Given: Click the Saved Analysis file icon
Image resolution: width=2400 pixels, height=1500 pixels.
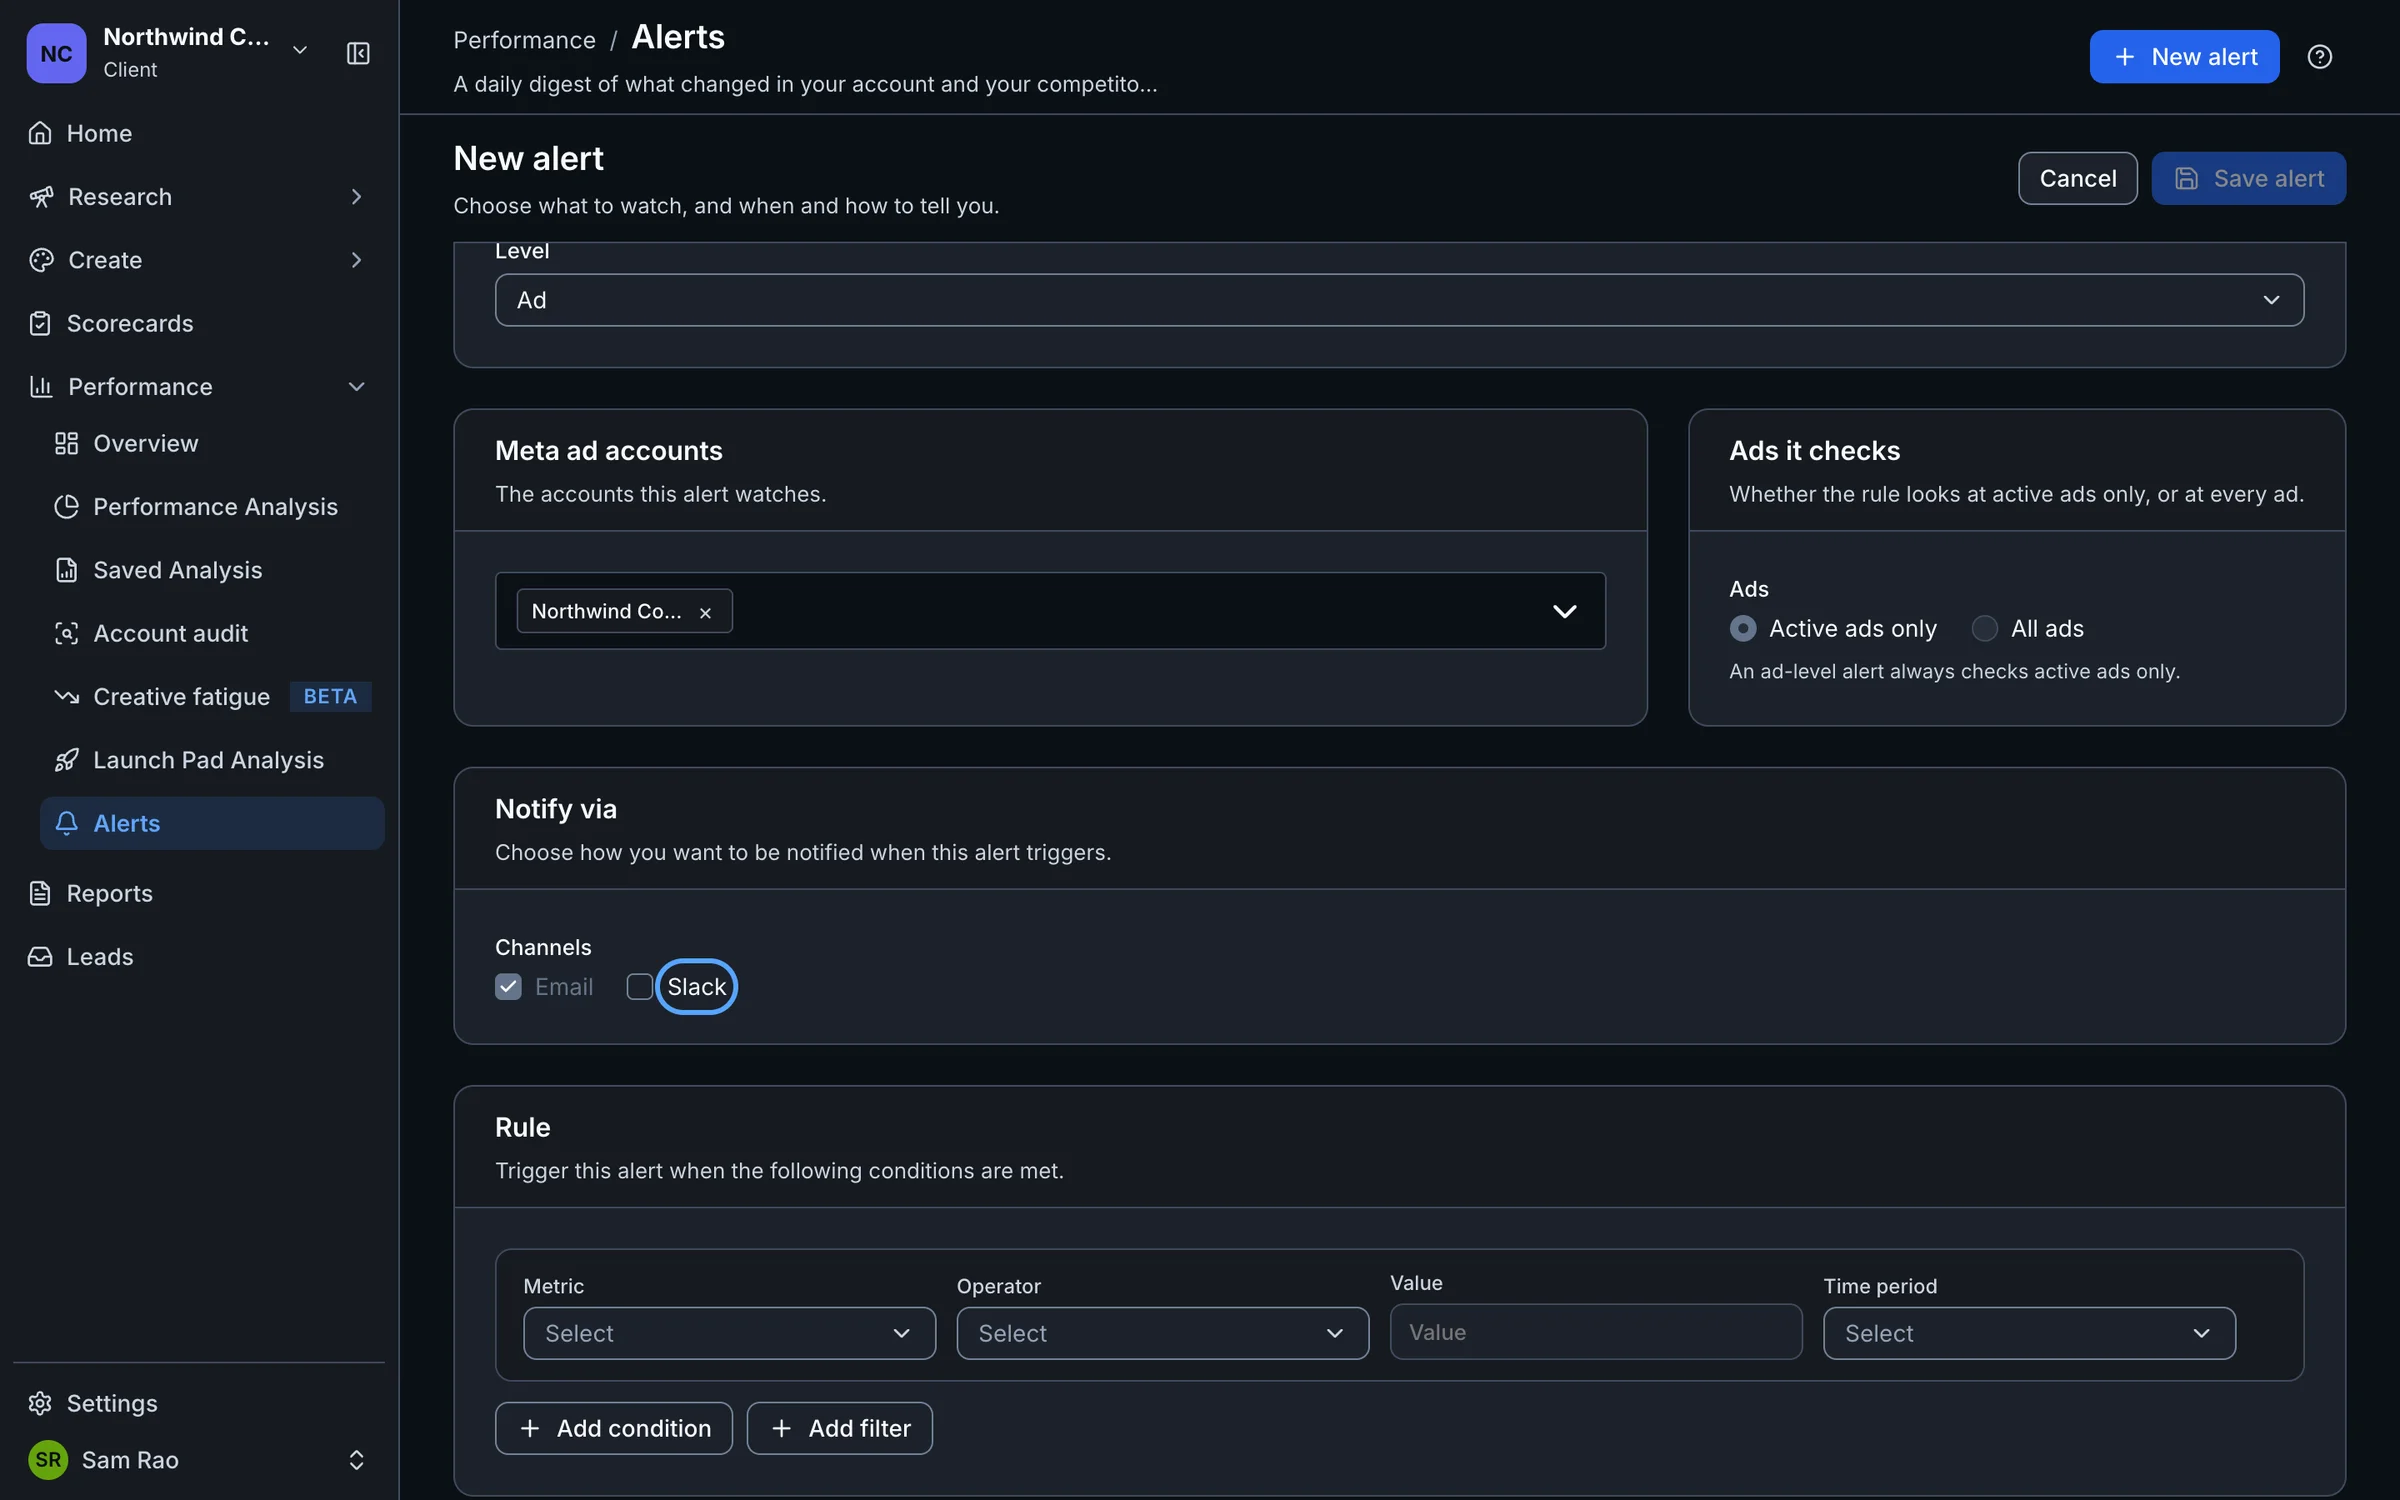Looking at the screenshot, I should point(66,570).
